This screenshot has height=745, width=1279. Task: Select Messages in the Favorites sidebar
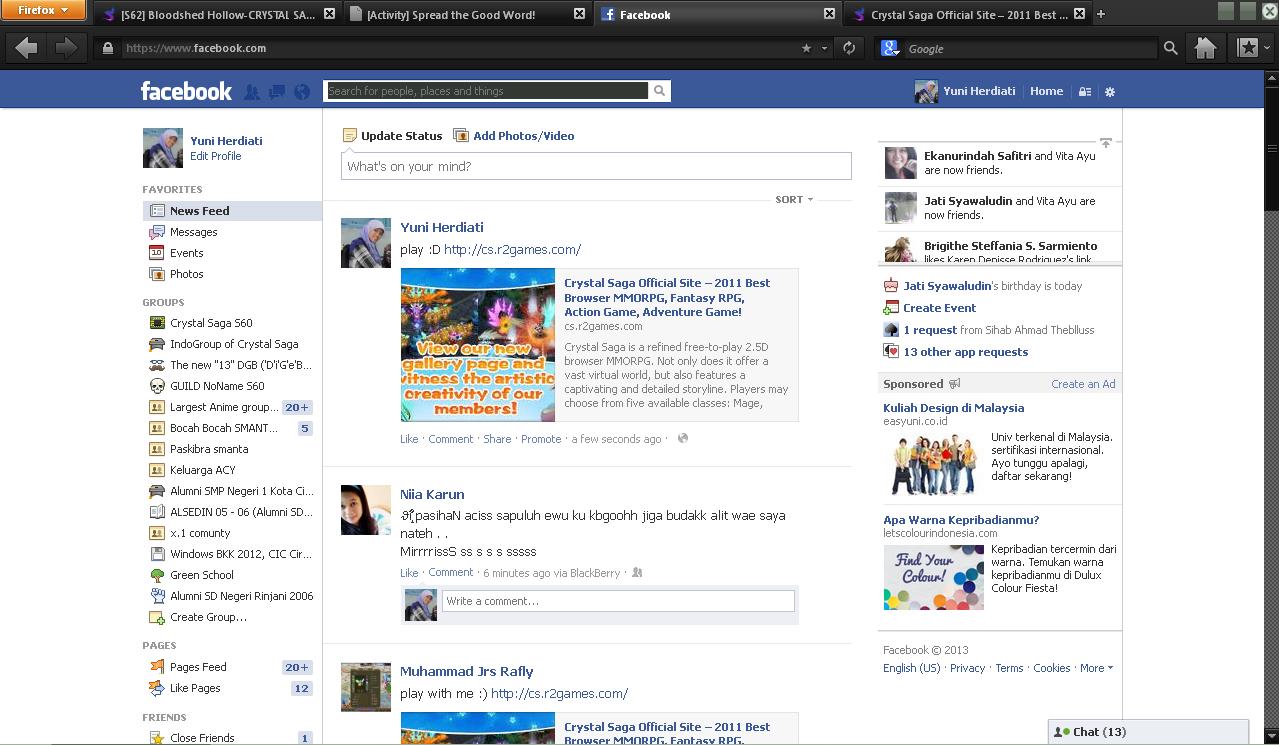pos(193,232)
